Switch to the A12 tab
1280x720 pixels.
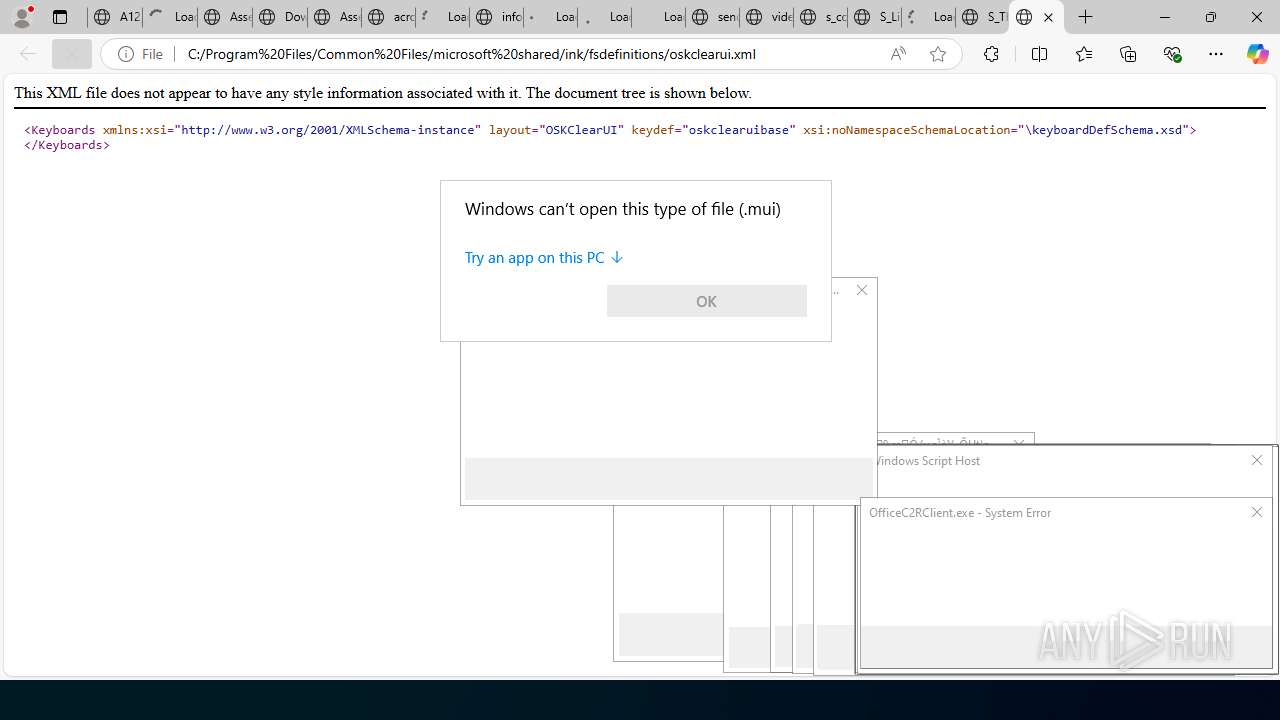(116, 17)
